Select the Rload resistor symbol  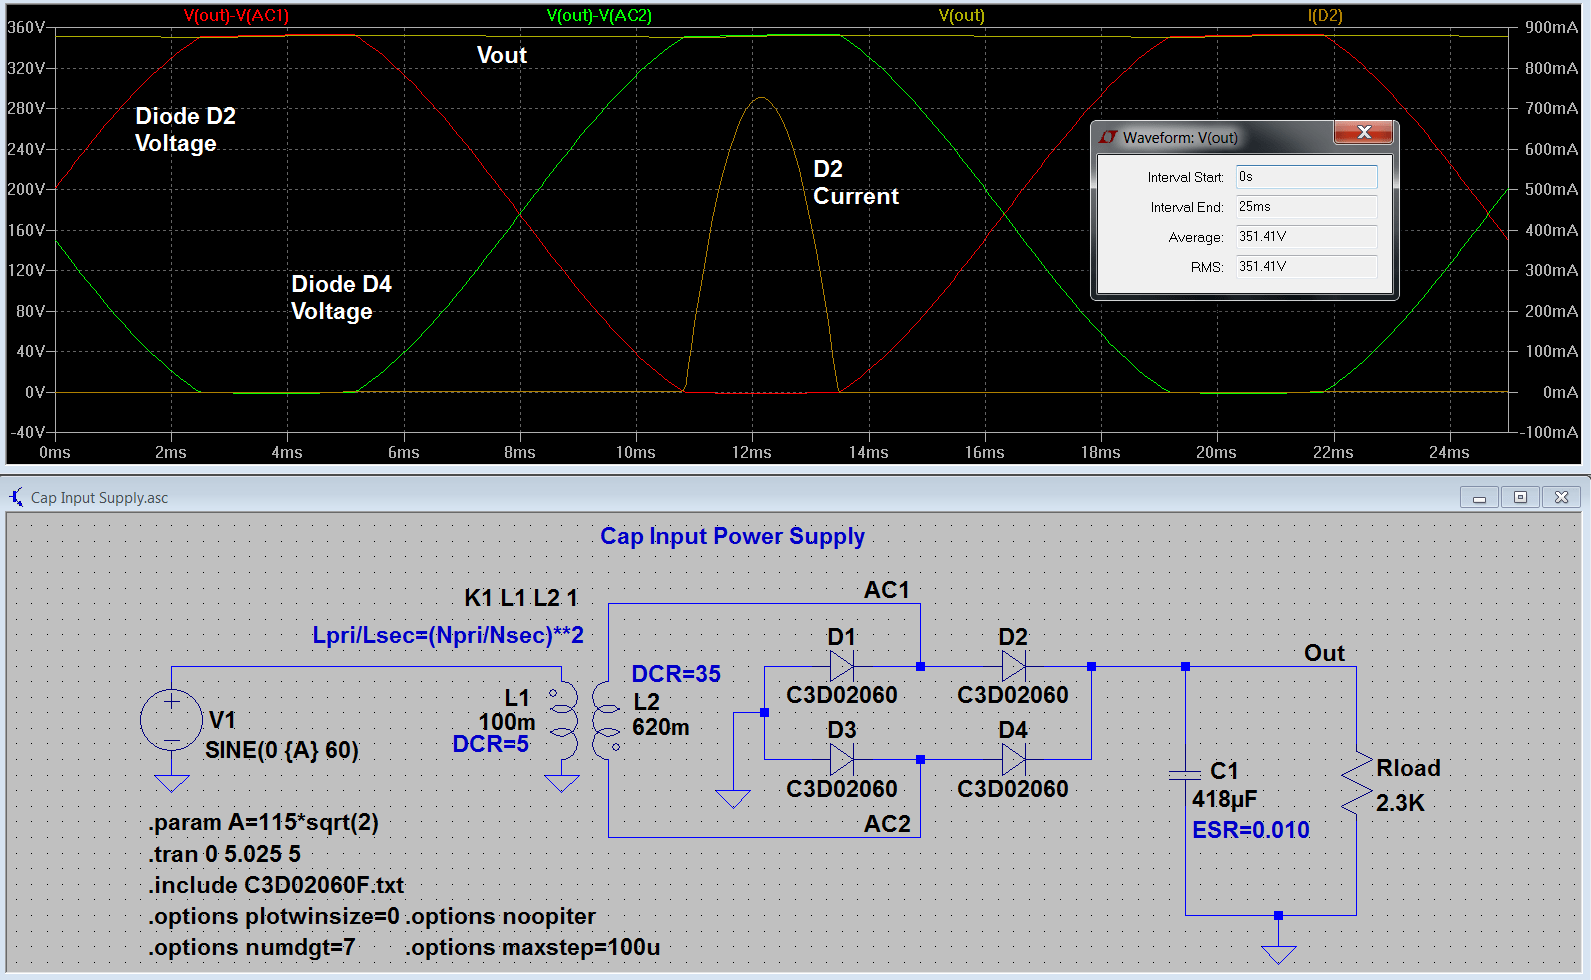[x=1357, y=783]
